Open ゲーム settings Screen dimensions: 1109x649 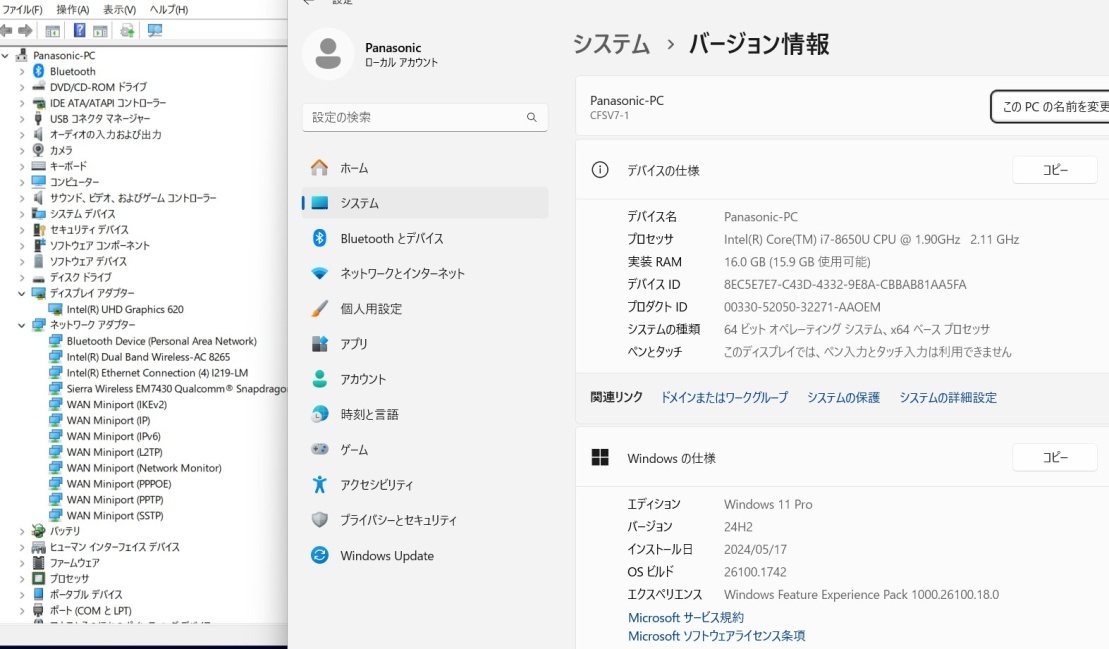(424, 450)
